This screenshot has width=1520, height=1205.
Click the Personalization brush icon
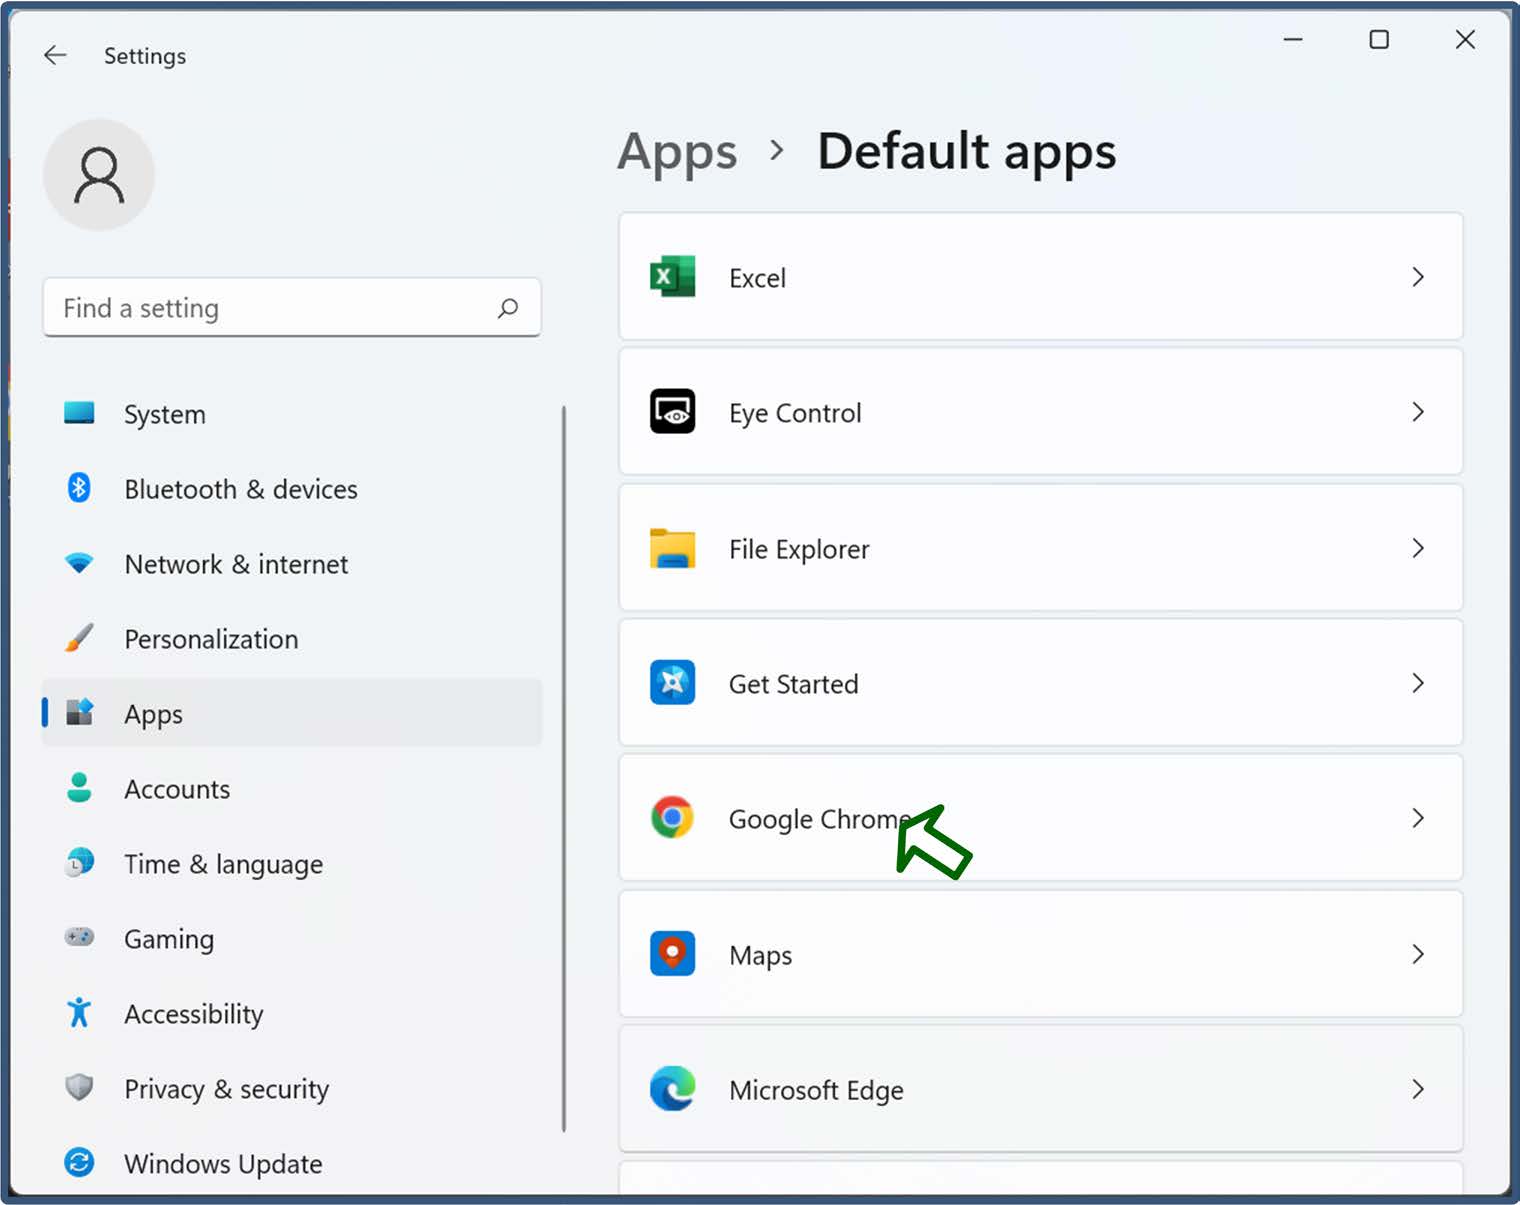(79, 638)
